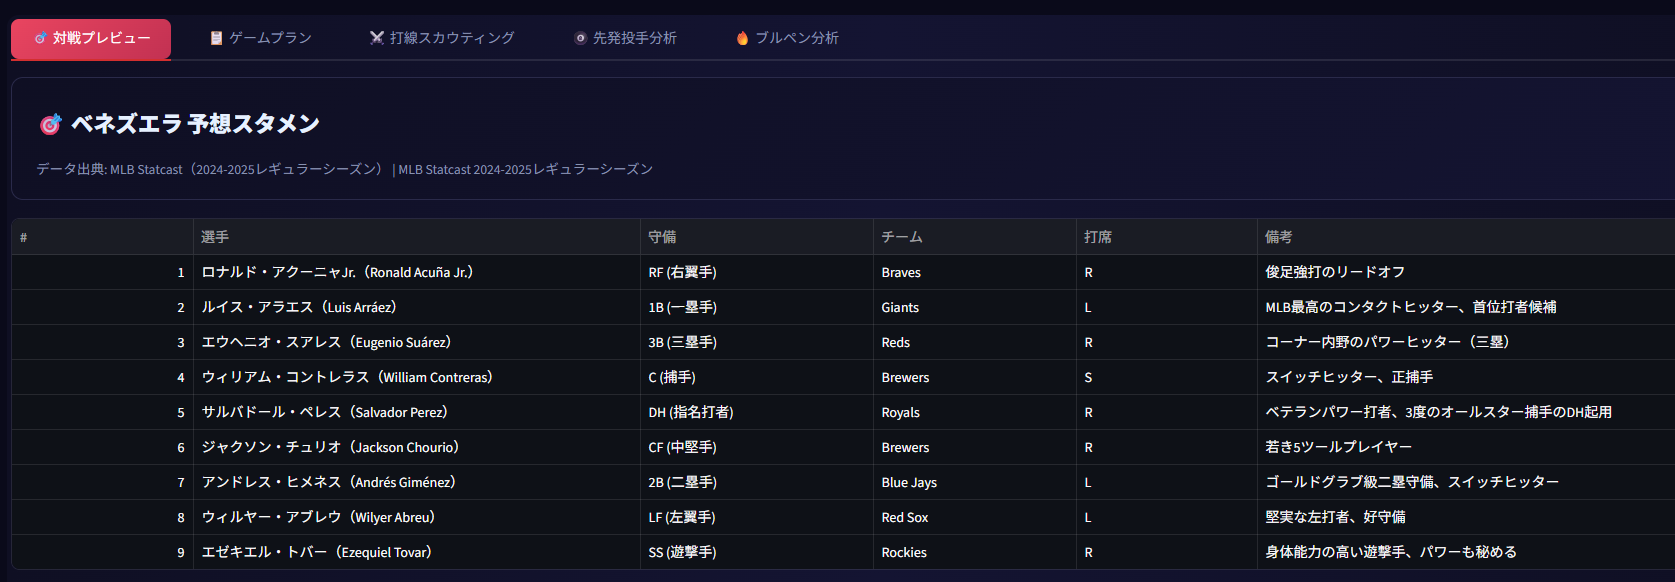
Task: Click the ベネズエラ 予想スタメン heading
Action: pyautogui.click(x=195, y=124)
